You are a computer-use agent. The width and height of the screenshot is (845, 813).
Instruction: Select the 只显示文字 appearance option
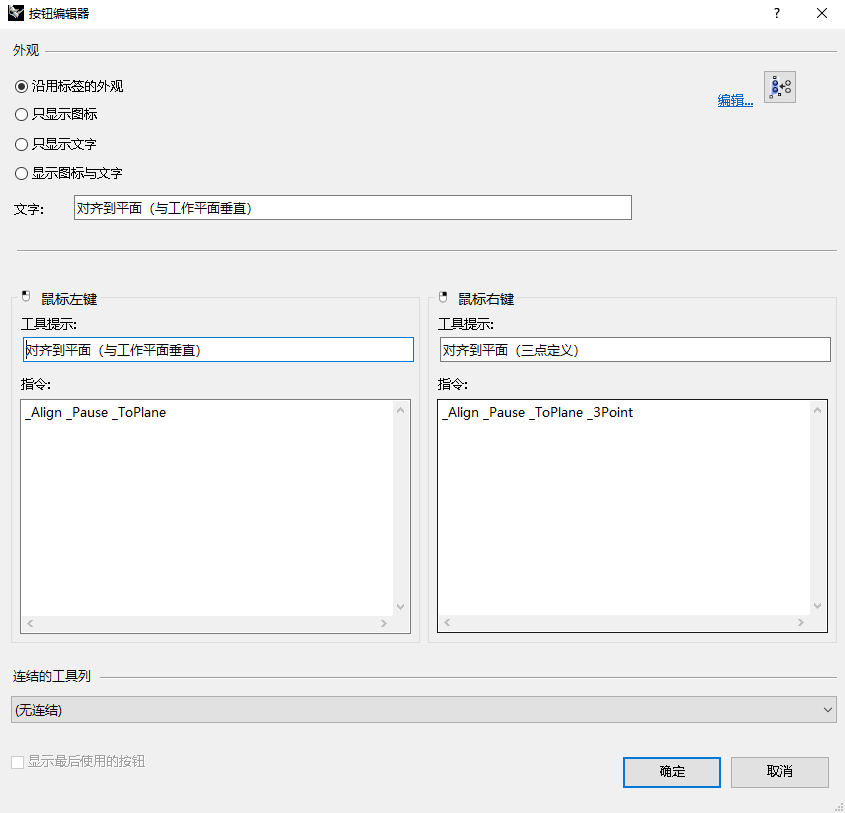pos(21,144)
